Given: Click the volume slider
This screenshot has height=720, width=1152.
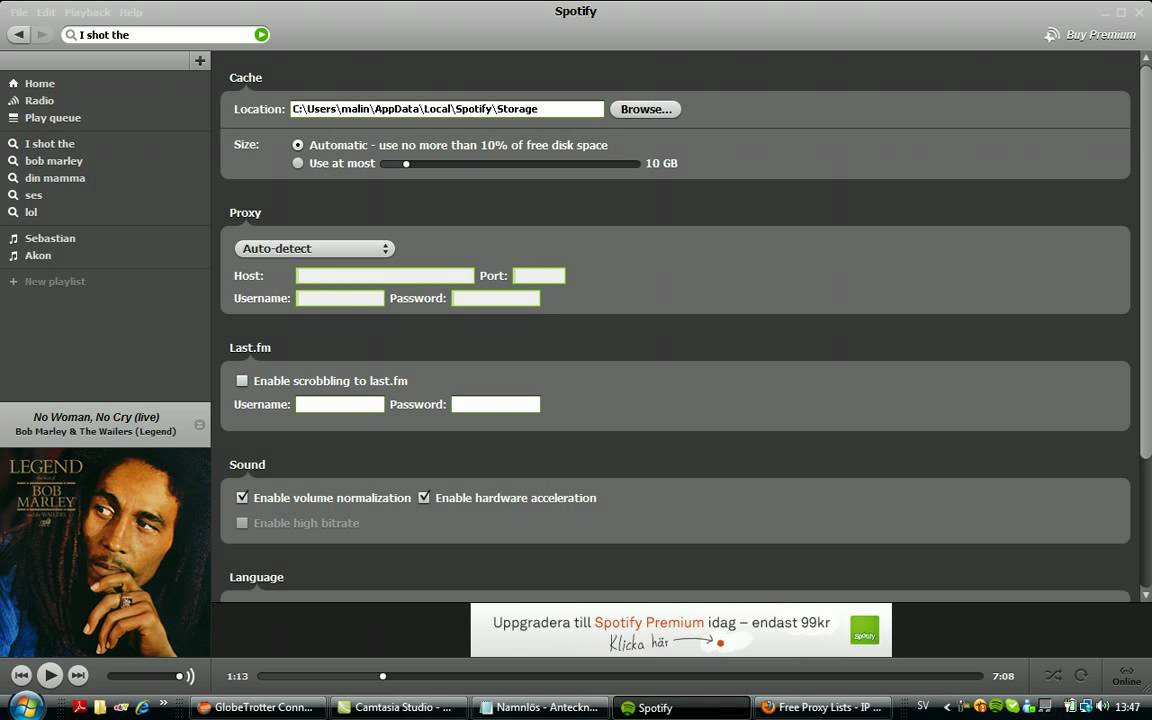Looking at the screenshot, I should tap(145, 676).
